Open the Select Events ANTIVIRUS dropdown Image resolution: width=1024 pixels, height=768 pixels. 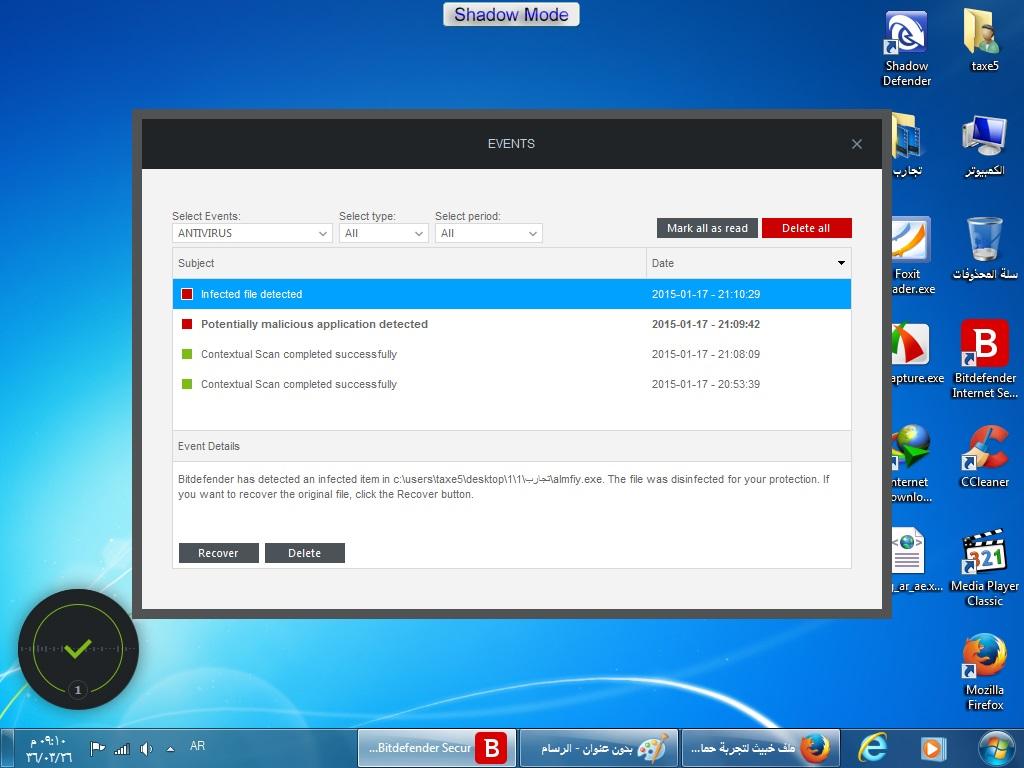coord(252,233)
